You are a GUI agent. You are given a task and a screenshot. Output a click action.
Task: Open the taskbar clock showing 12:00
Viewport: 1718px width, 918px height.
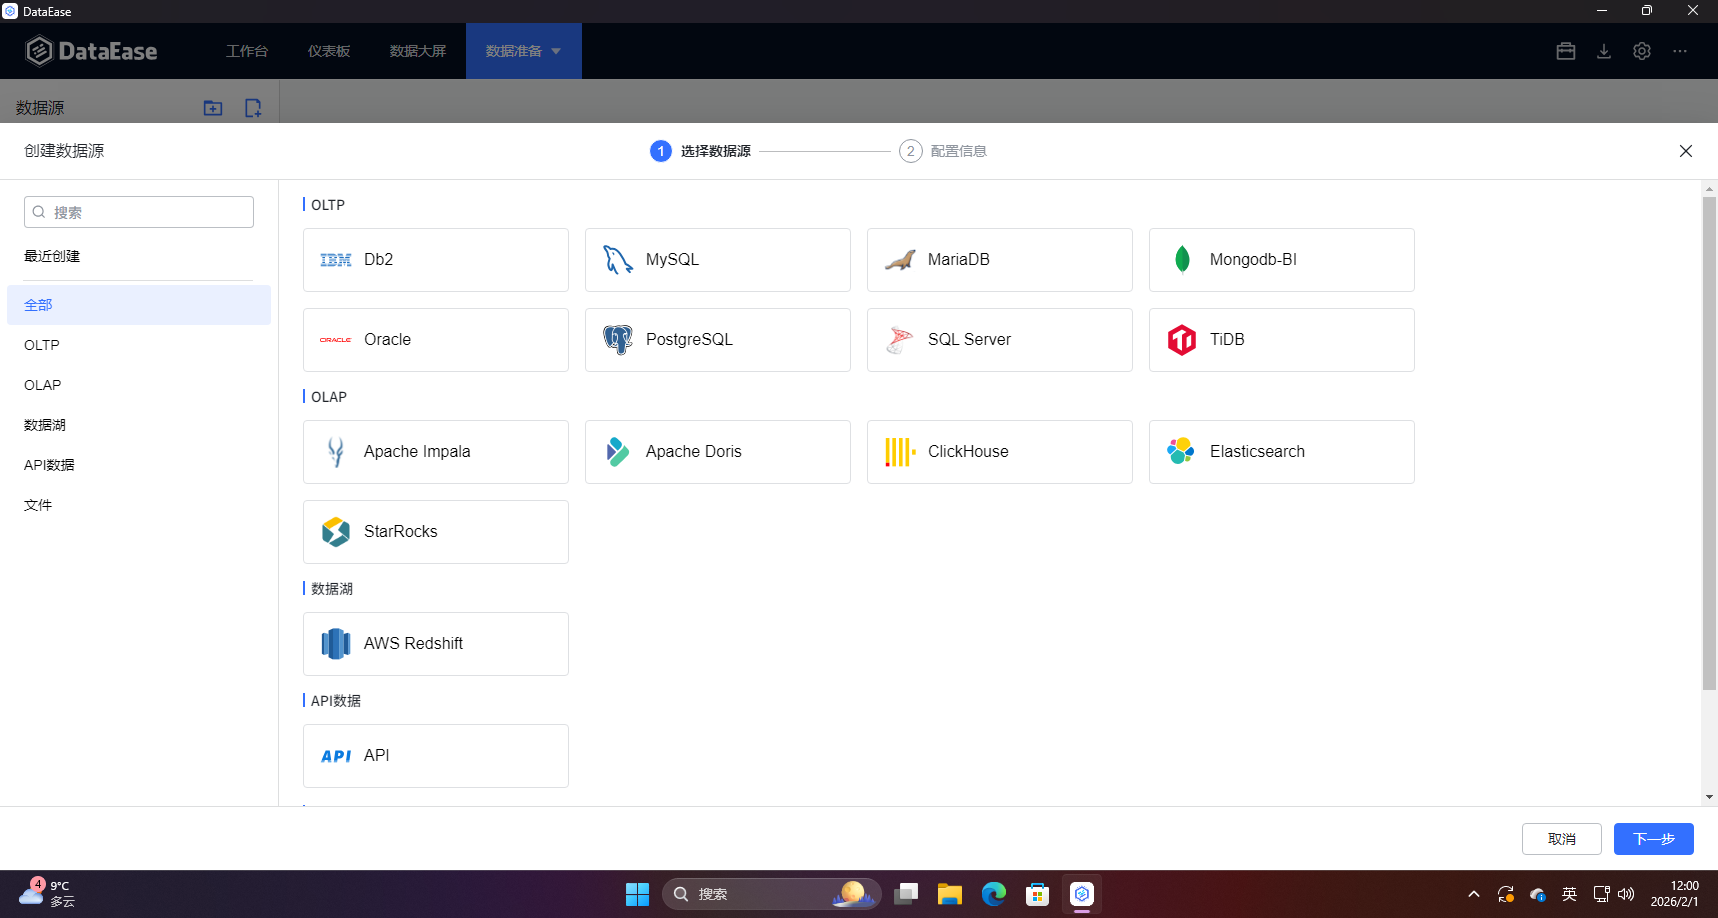click(x=1675, y=894)
